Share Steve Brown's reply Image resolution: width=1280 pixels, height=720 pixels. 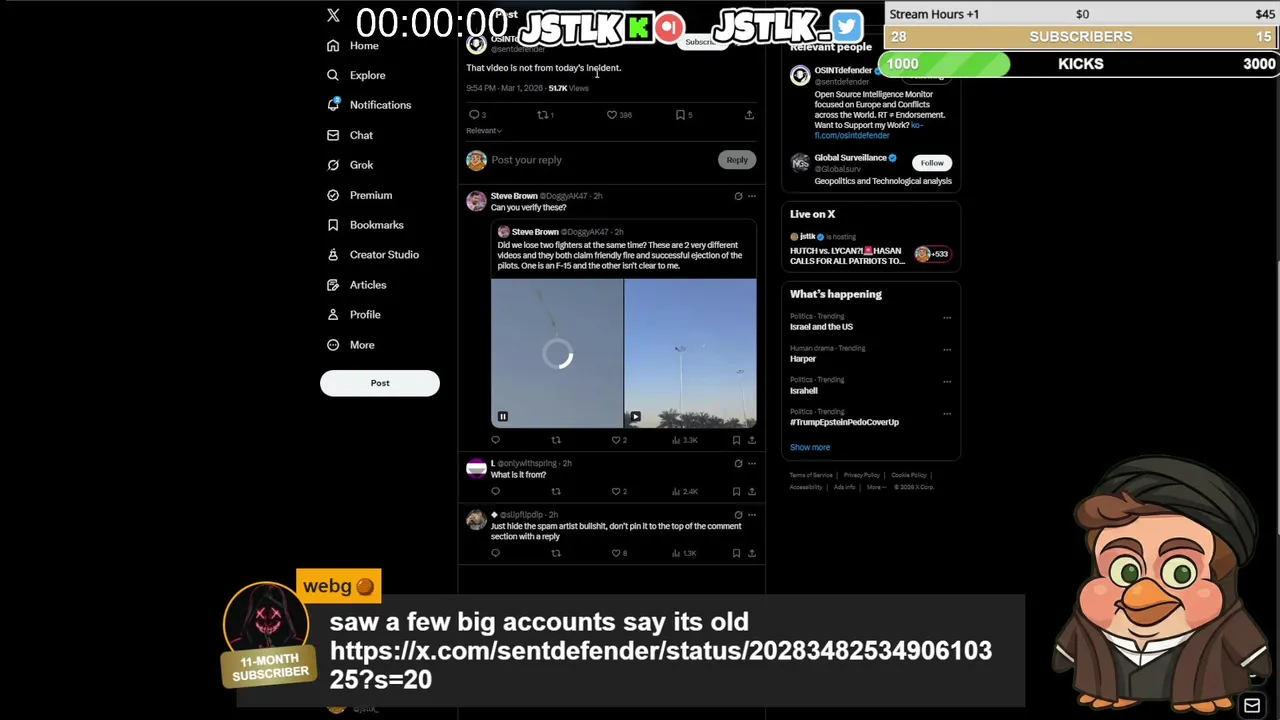(752, 440)
